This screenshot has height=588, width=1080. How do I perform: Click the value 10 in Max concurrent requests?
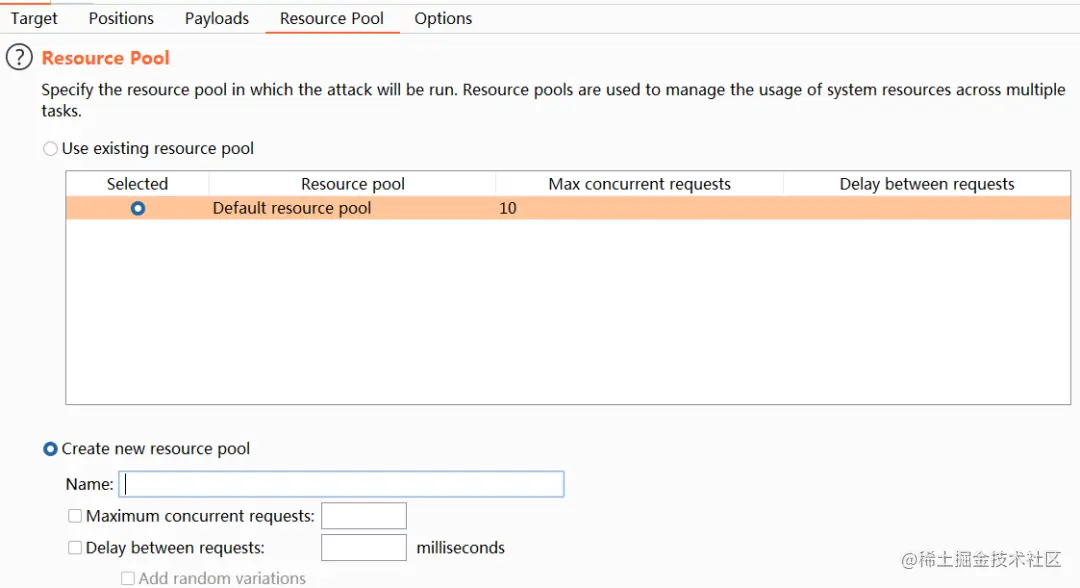(508, 208)
